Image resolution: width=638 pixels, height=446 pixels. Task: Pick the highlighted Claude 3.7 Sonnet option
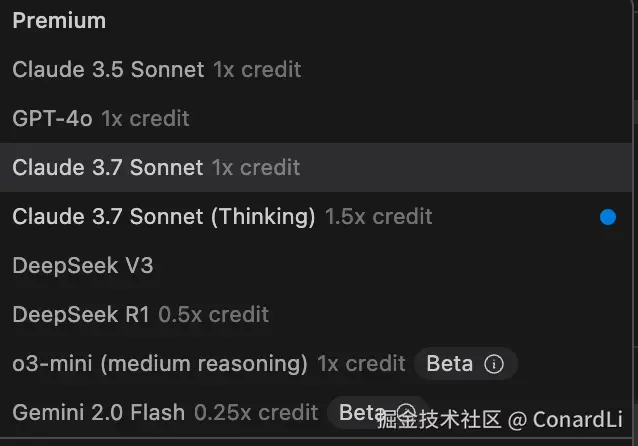coord(107,168)
